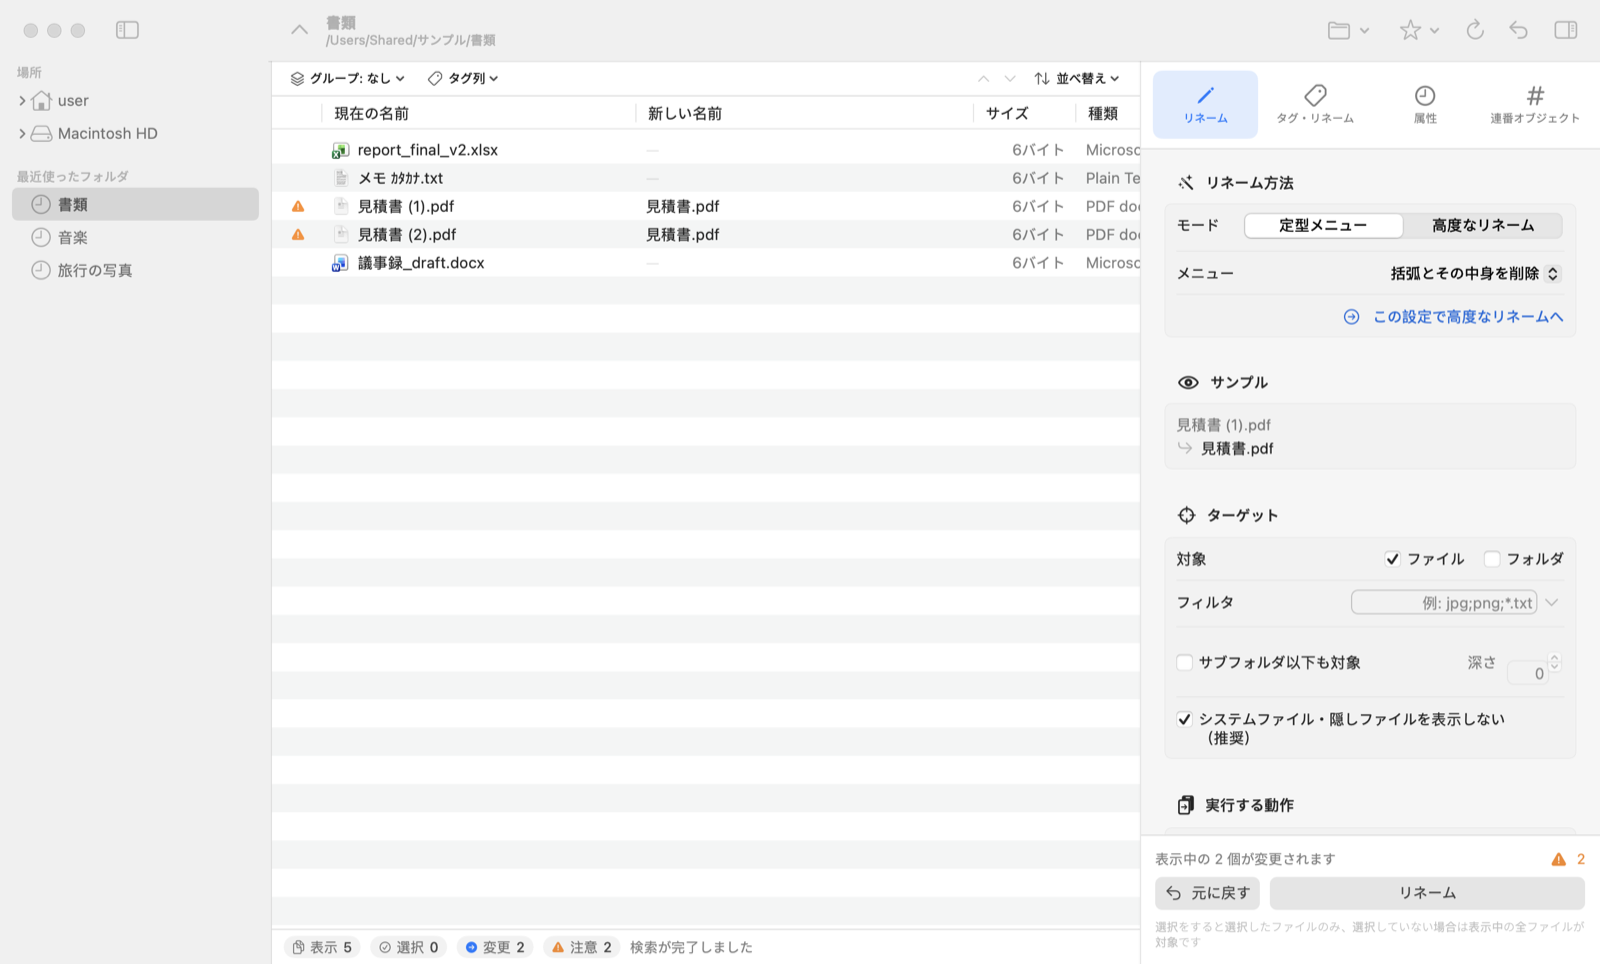Viewport: 1600px width, 964px height.
Task: Click the warning icon beside 見積書 (2).pdf
Action: 298,234
